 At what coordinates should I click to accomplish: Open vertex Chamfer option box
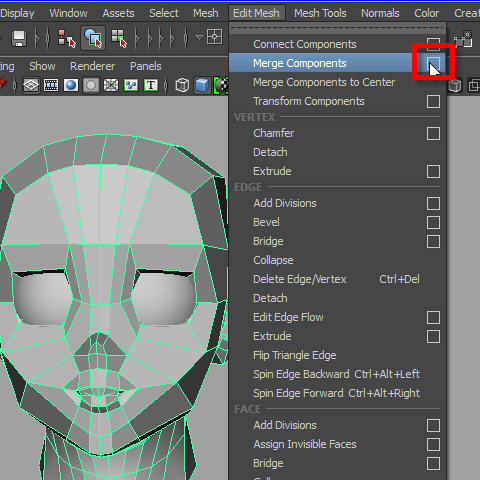(433, 133)
